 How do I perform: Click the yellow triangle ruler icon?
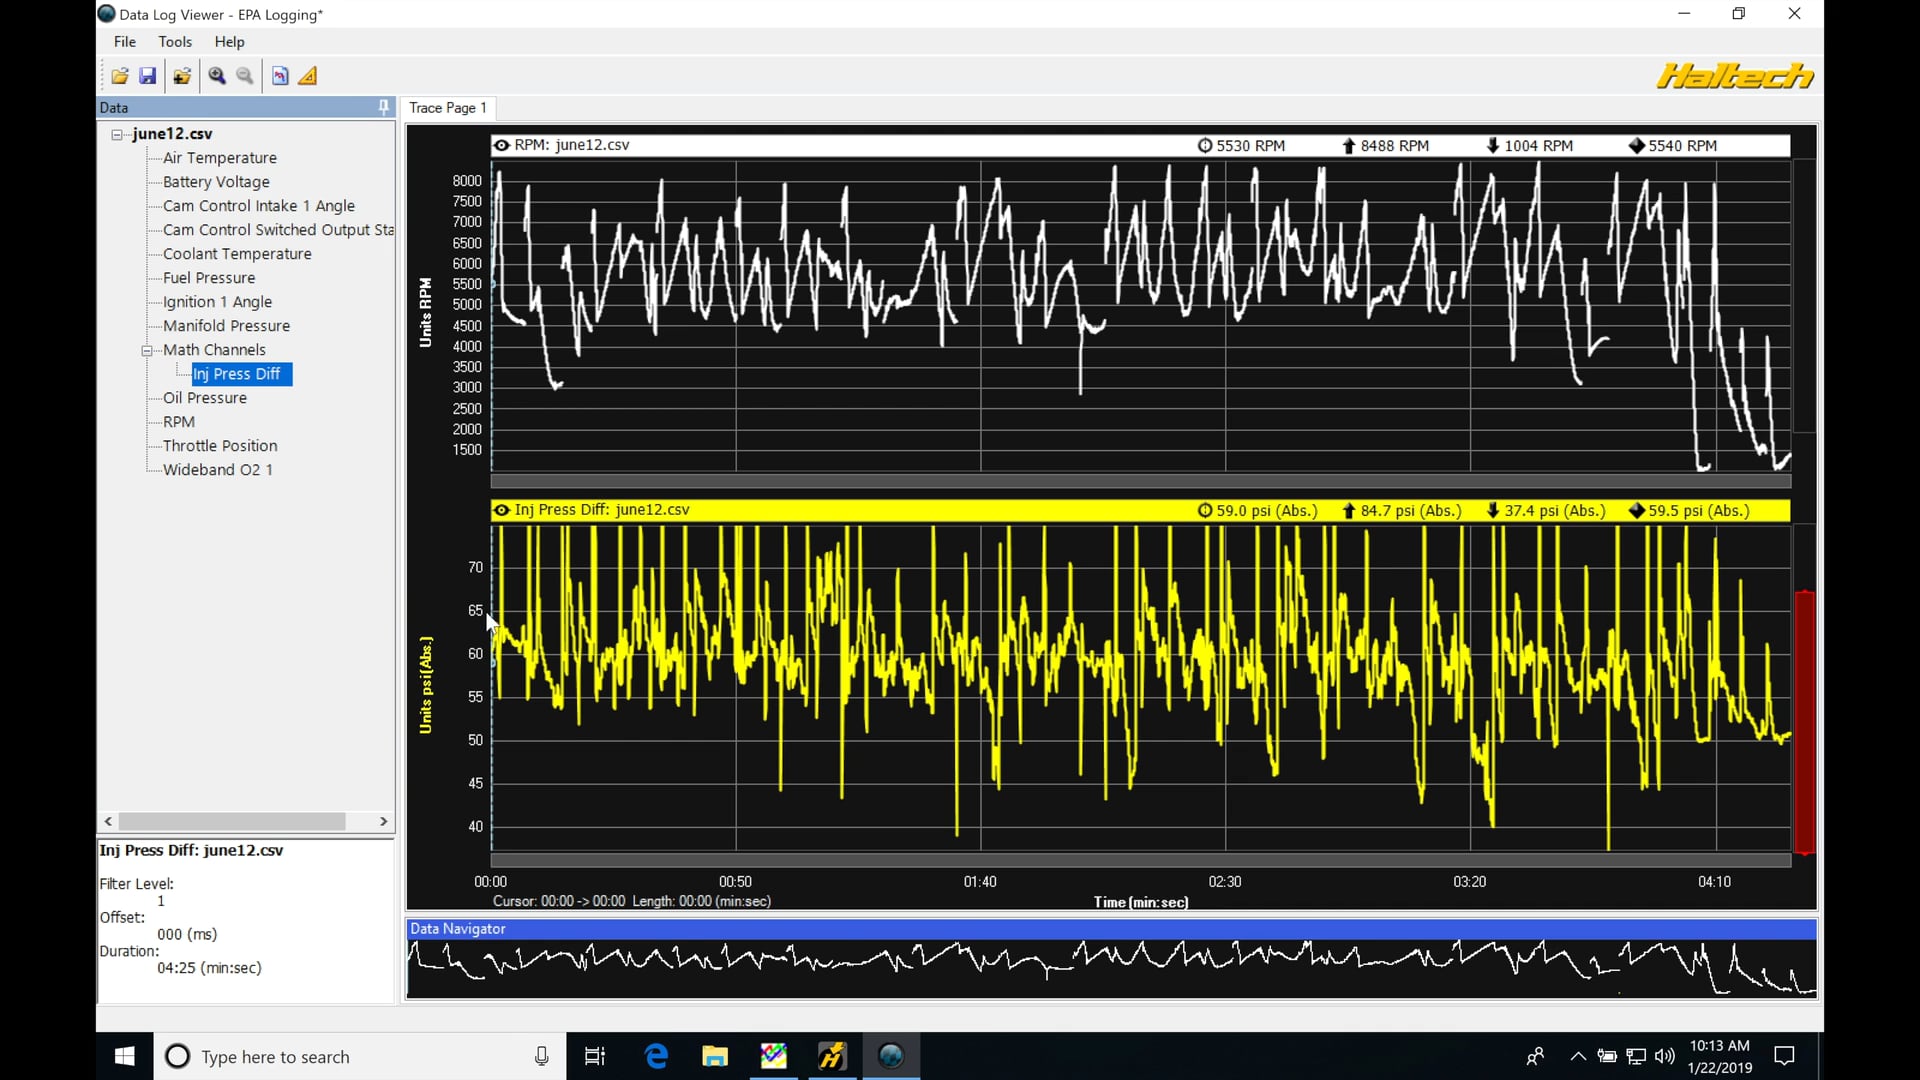click(308, 76)
